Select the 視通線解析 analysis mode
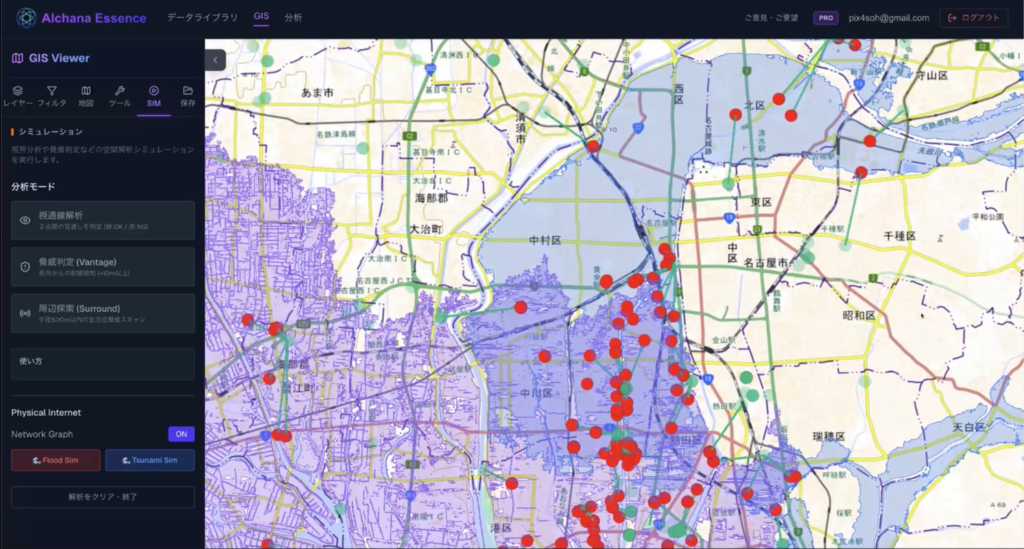 [x=103, y=220]
